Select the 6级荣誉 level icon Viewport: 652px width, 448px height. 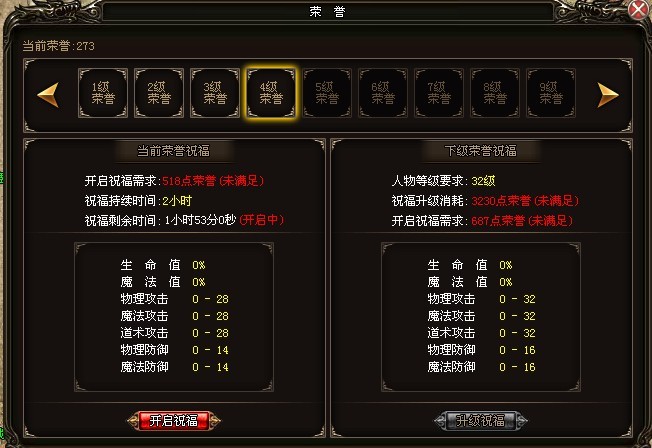click(383, 93)
